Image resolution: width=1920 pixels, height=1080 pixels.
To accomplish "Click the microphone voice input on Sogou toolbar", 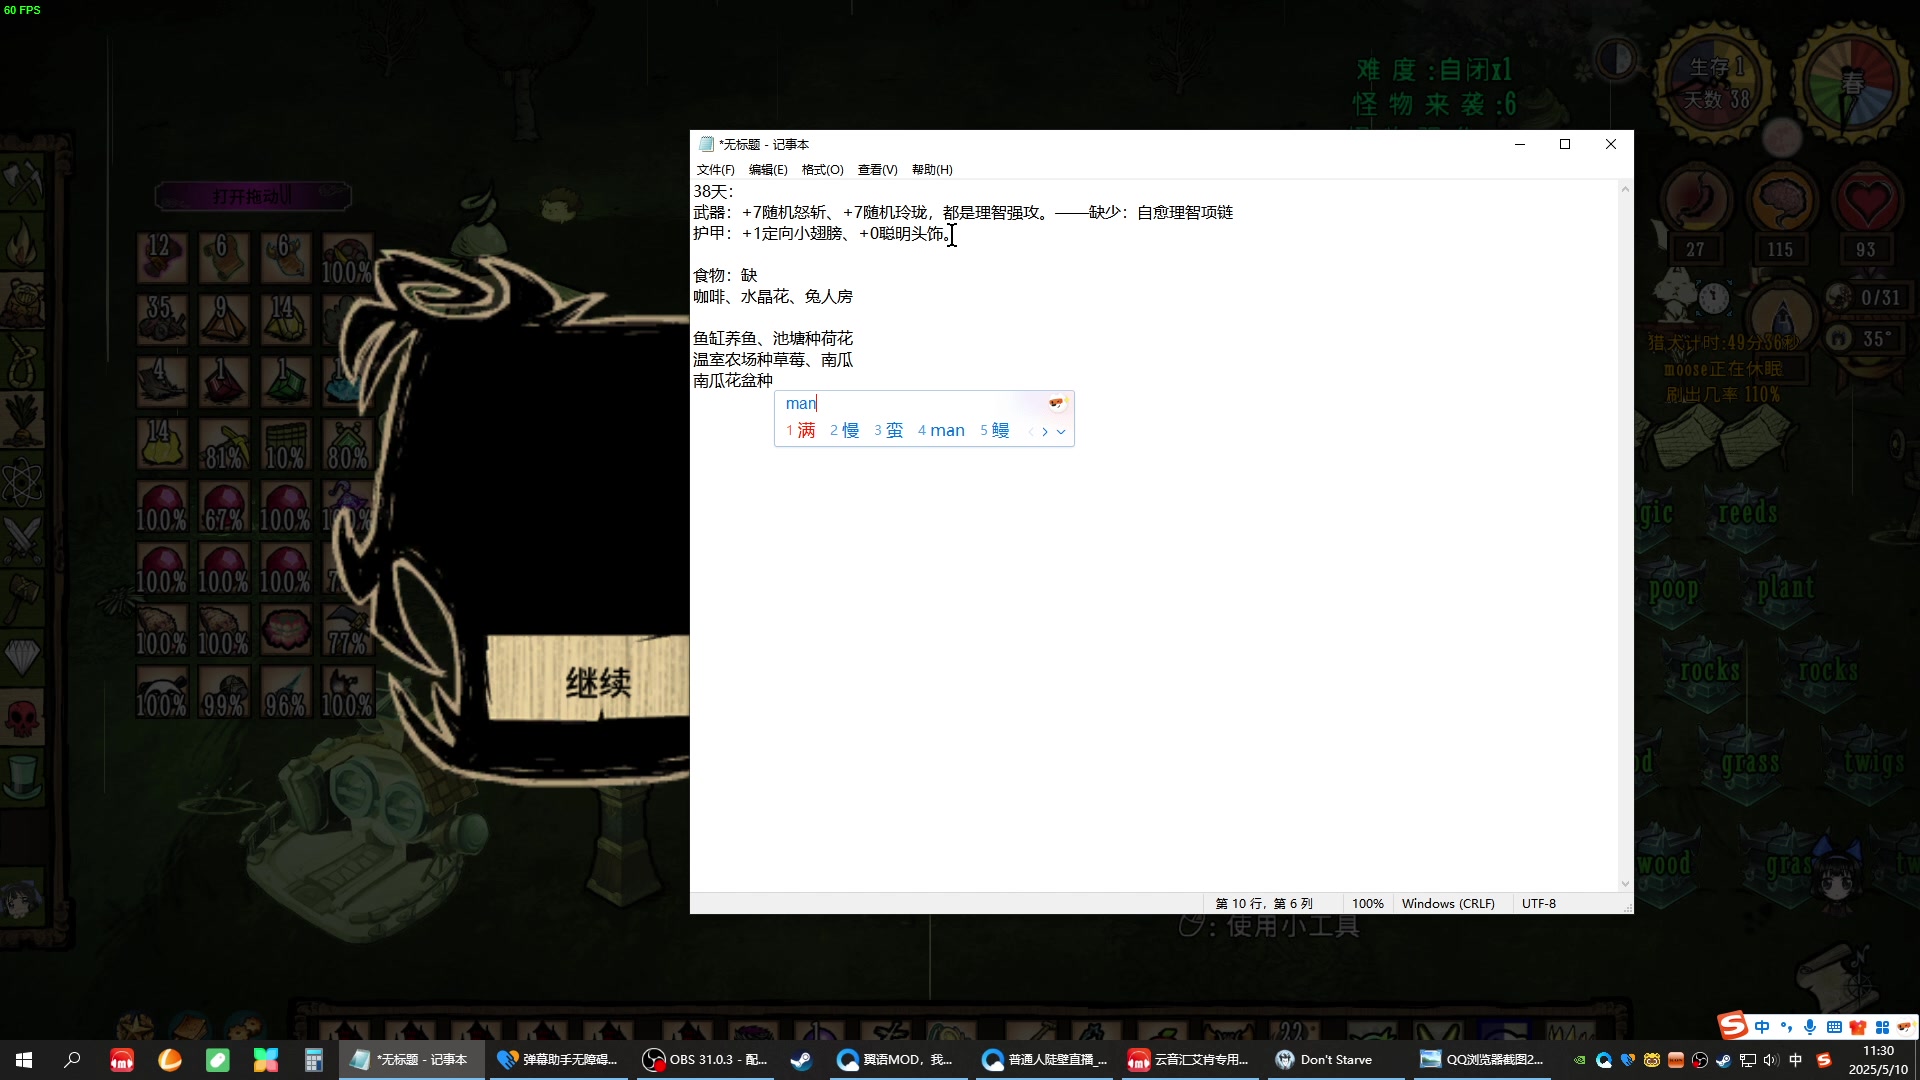I will pos(1810,1027).
